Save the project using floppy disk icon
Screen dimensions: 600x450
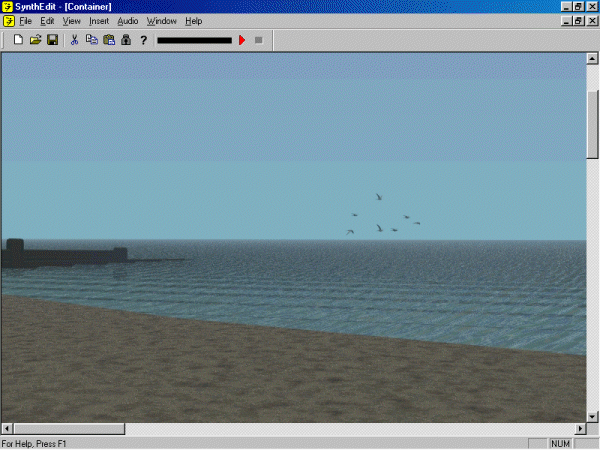52,40
